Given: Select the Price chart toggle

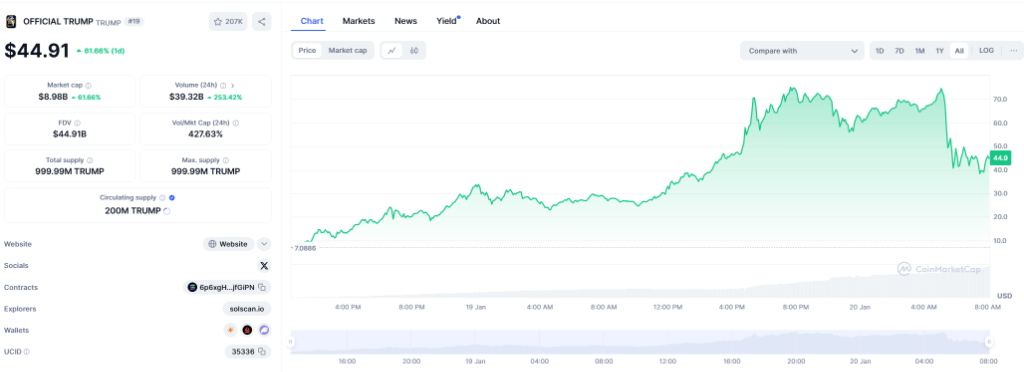Looking at the screenshot, I should tap(307, 50).
